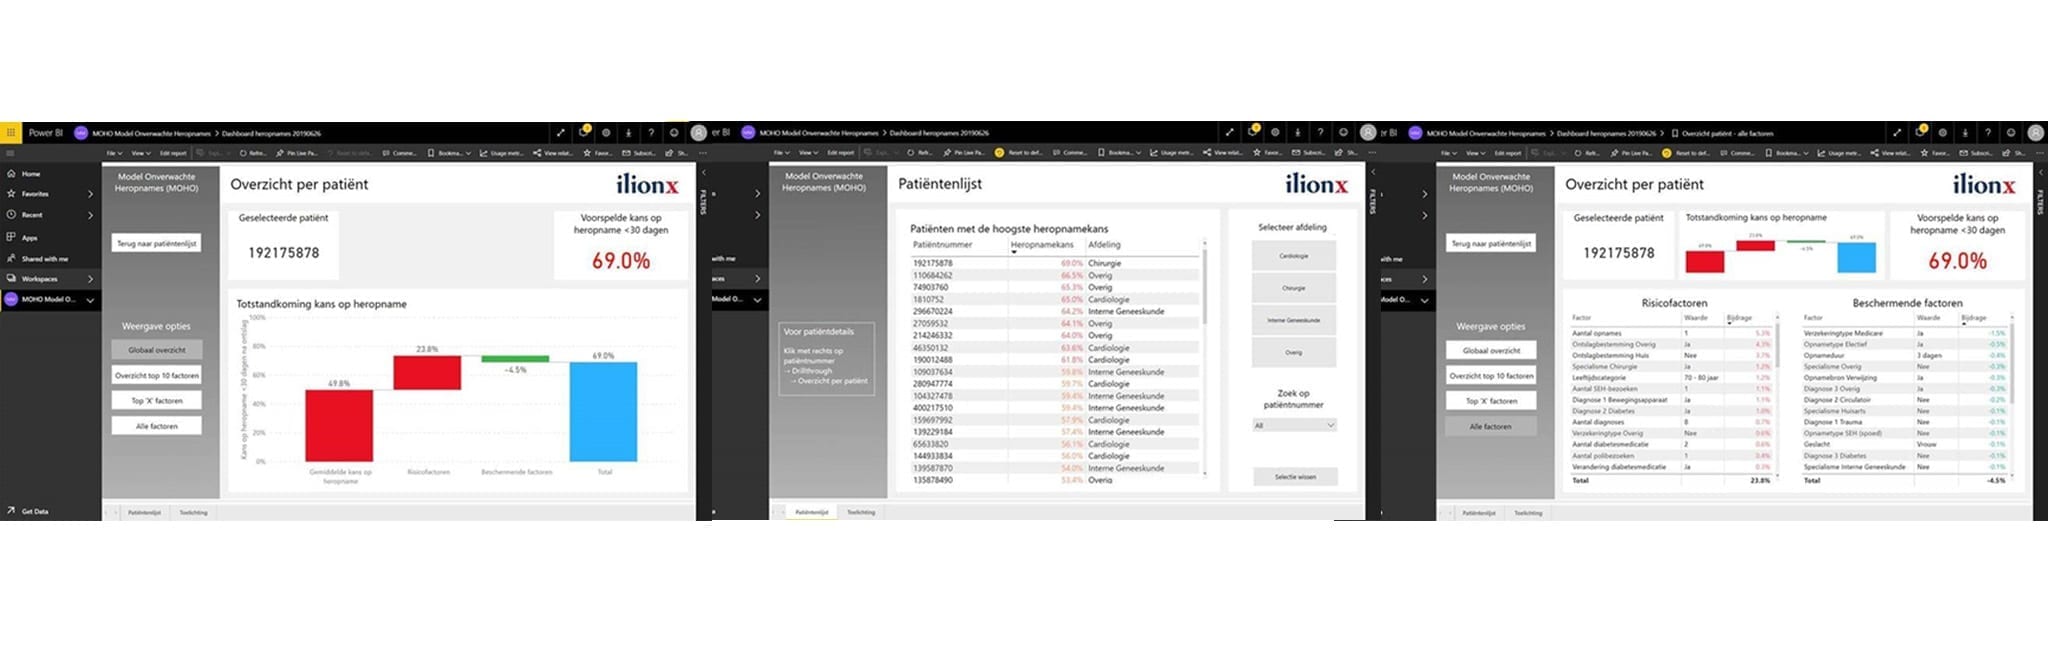The height and width of the screenshot is (660, 2048).
Task: Collapse navigation pane with hamburger icon
Action: pyautogui.click(x=11, y=153)
